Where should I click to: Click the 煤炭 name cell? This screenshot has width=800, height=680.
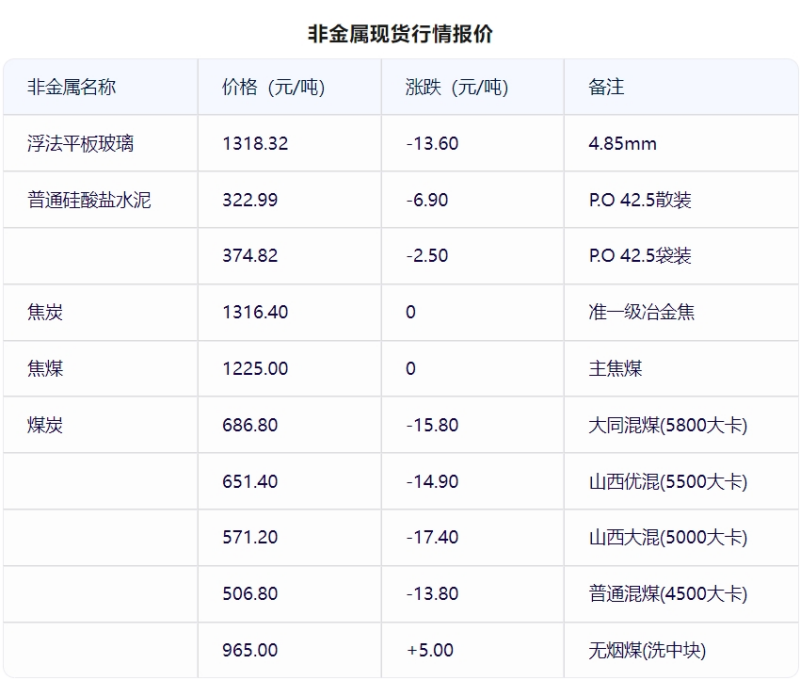pyautogui.click(x=45, y=425)
